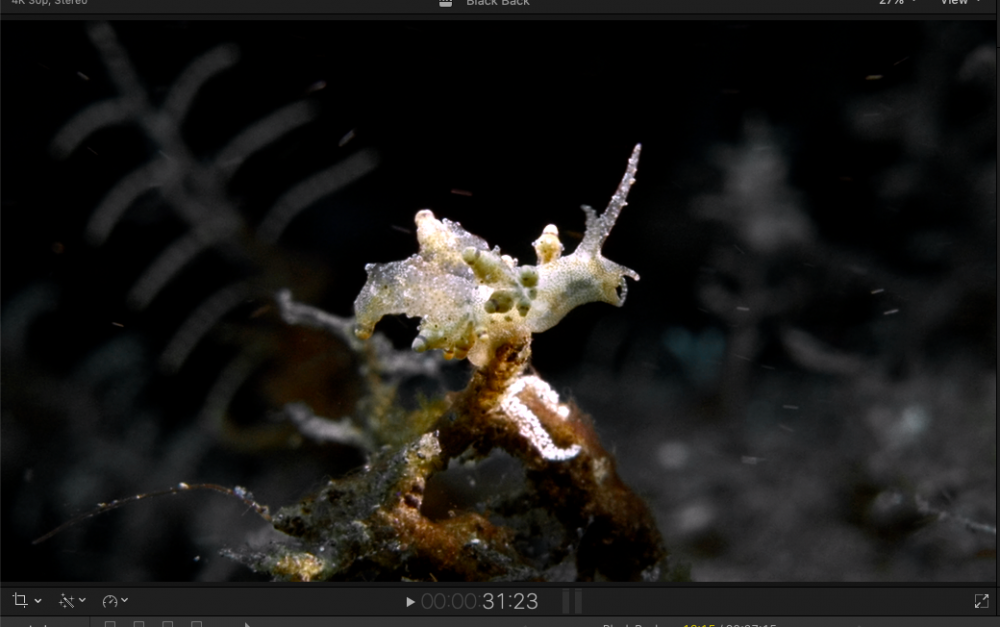
Task: Show the audio meters via the mini meter
Action: [x=572, y=601]
